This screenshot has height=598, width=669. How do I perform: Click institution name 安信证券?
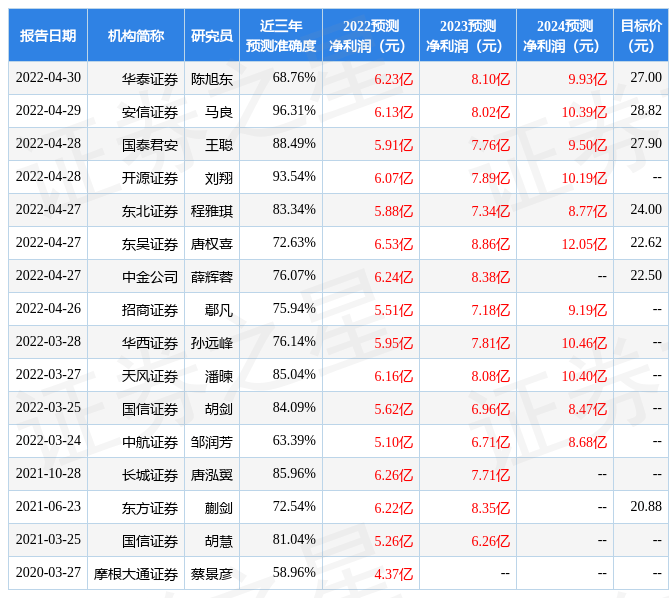coord(150,112)
